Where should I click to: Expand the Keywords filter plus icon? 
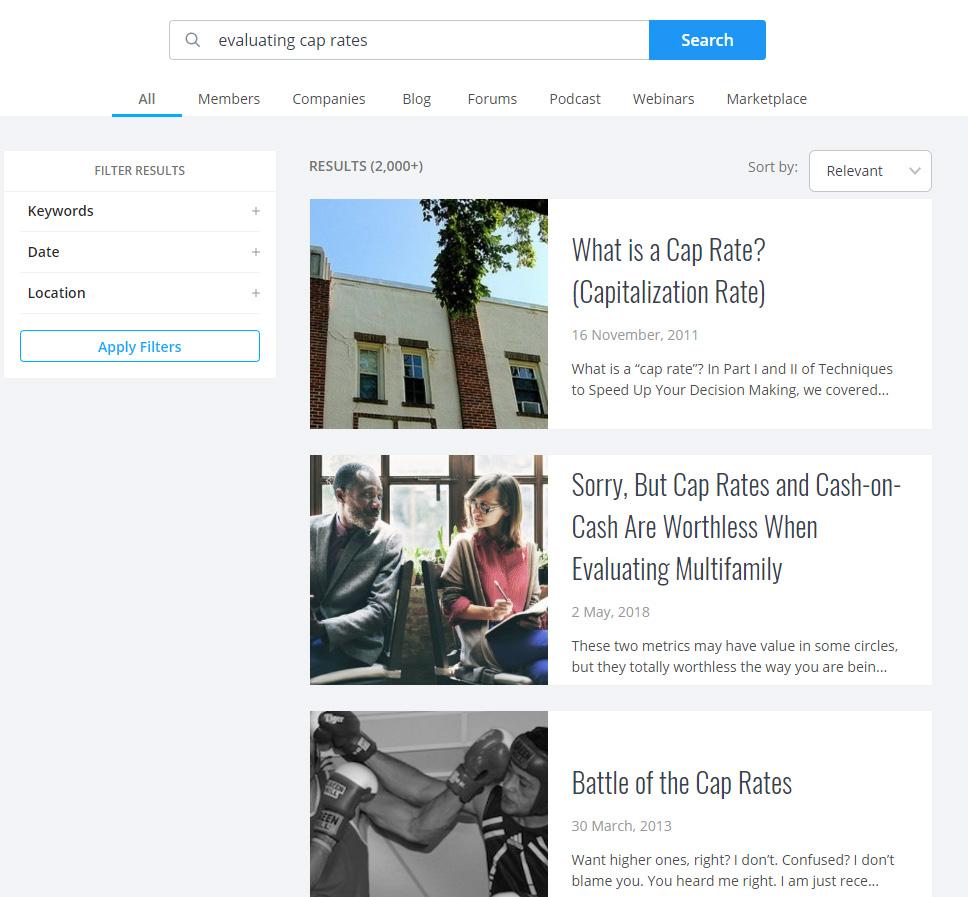pyautogui.click(x=256, y=211)
